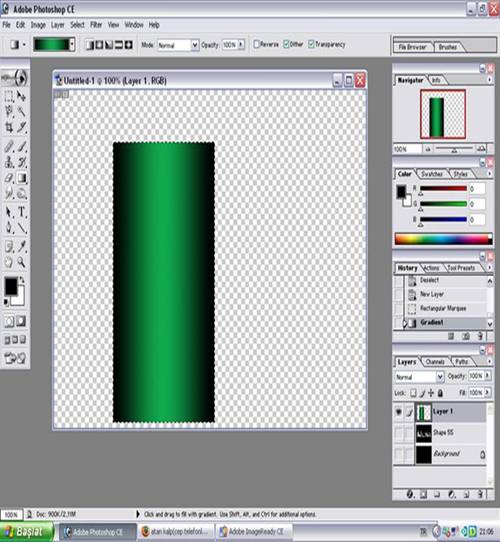Screen dimensions: 500x542
Task: Uncheck the Dither checkbox
Action: tap(286, 44)
